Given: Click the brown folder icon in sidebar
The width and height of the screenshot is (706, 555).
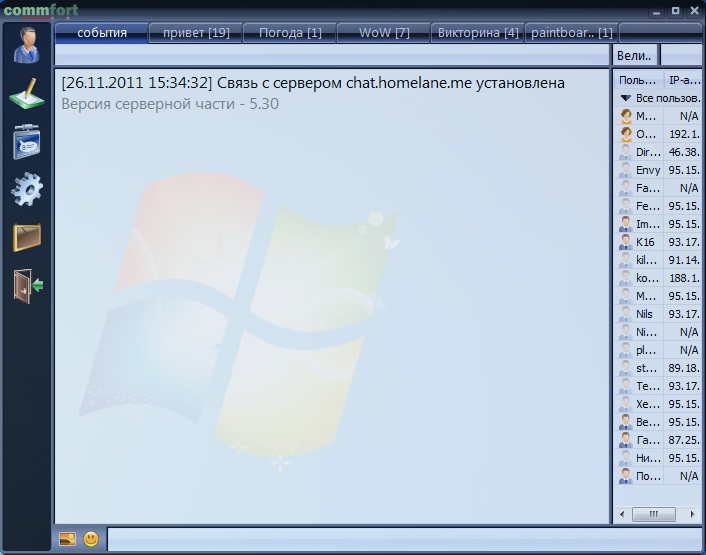Looking at the screenshot, I should [27, 237].
